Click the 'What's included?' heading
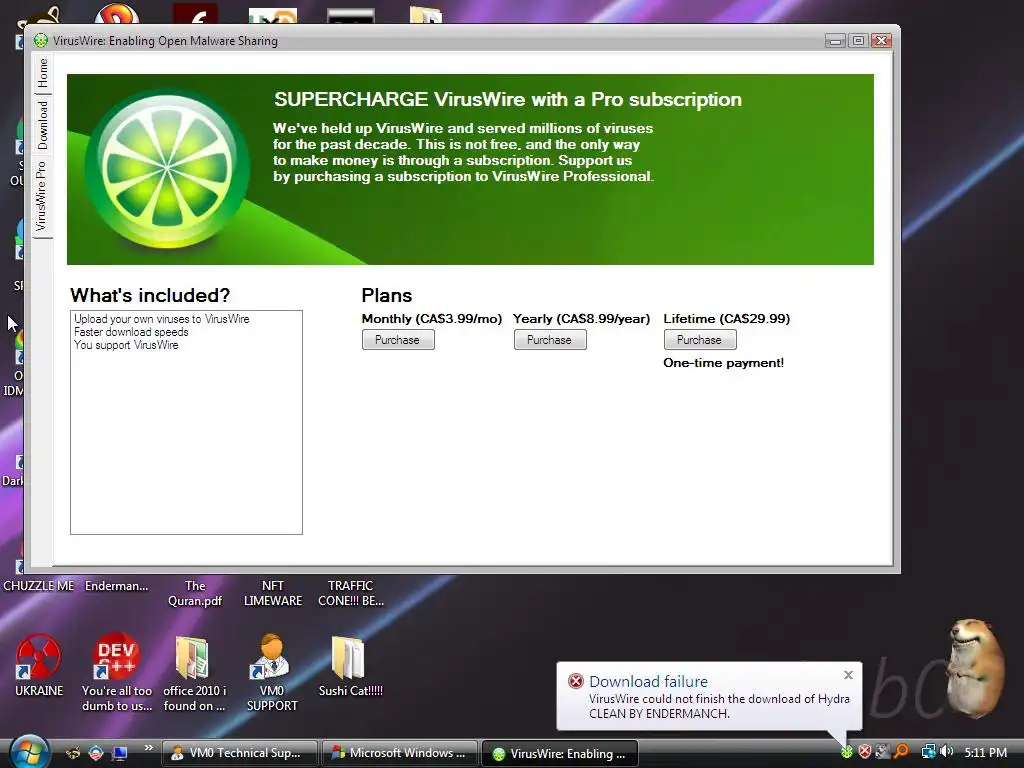The width and height of the screenshot is (1024, 768). click(x=150, y=295)
